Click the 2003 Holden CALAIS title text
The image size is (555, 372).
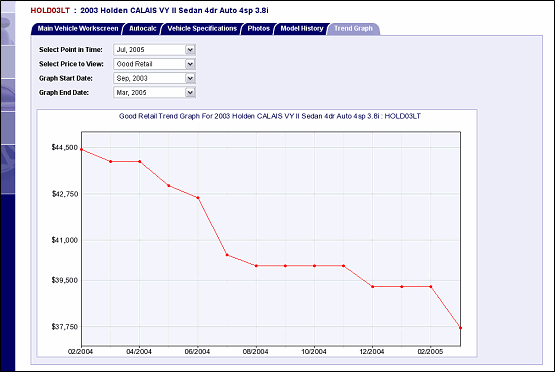174,11
